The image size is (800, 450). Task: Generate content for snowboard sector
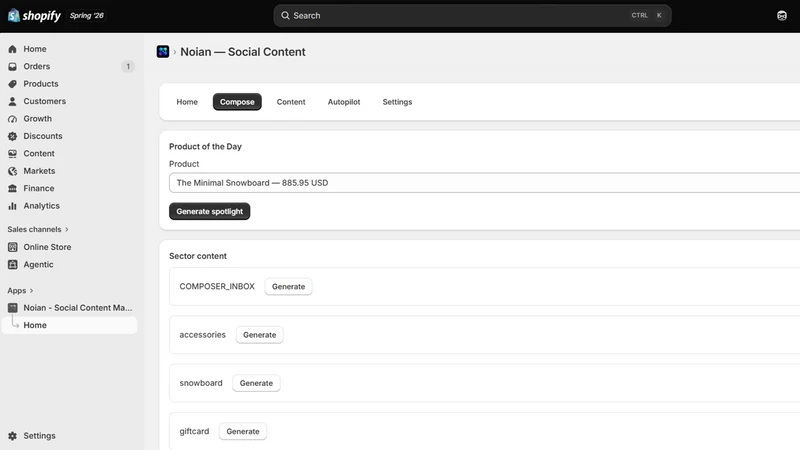click(256, 383)
